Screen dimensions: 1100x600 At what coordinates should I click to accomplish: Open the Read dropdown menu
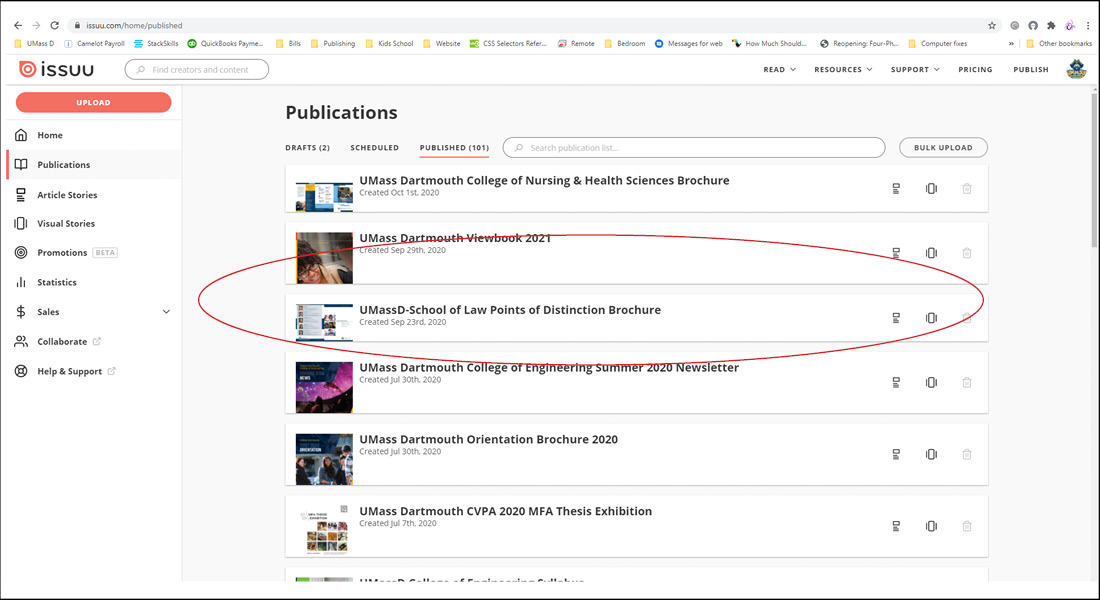click(779, 70)
